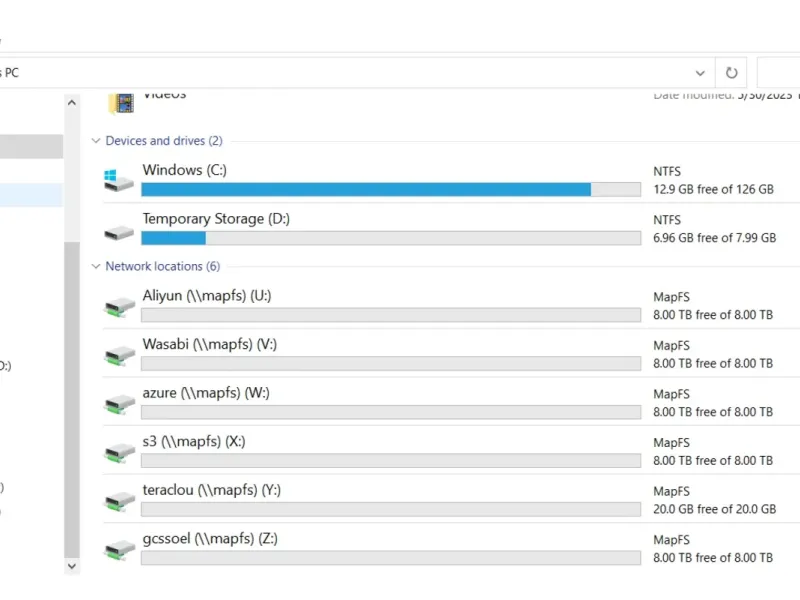Click the Wasabi (V:) network drive icon

(x=120, y=355)
